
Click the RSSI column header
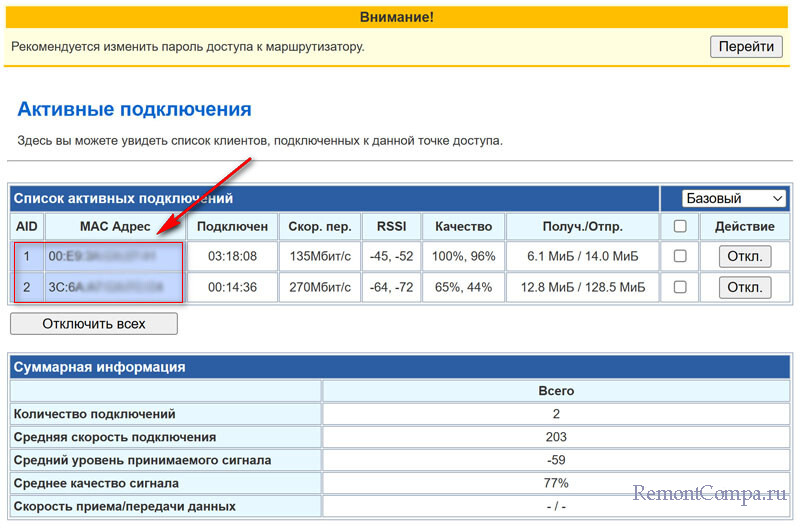pyautogui.click(x=385, y=227)
